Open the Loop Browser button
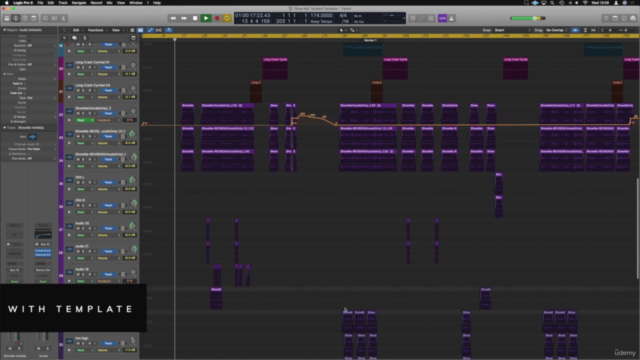 [x=624, y=18]
